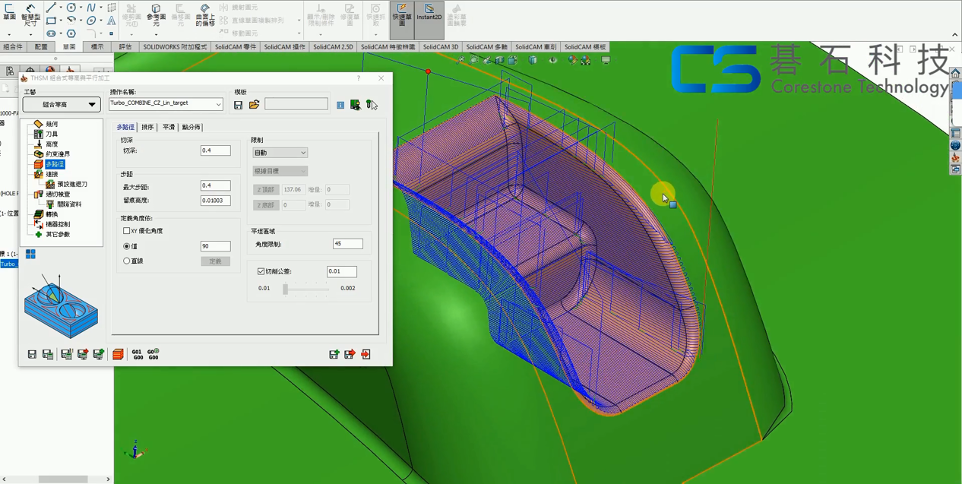The image size is (962, 484).
Task: Select 其它參數 in the operation tree
Action: pos(57,234)
